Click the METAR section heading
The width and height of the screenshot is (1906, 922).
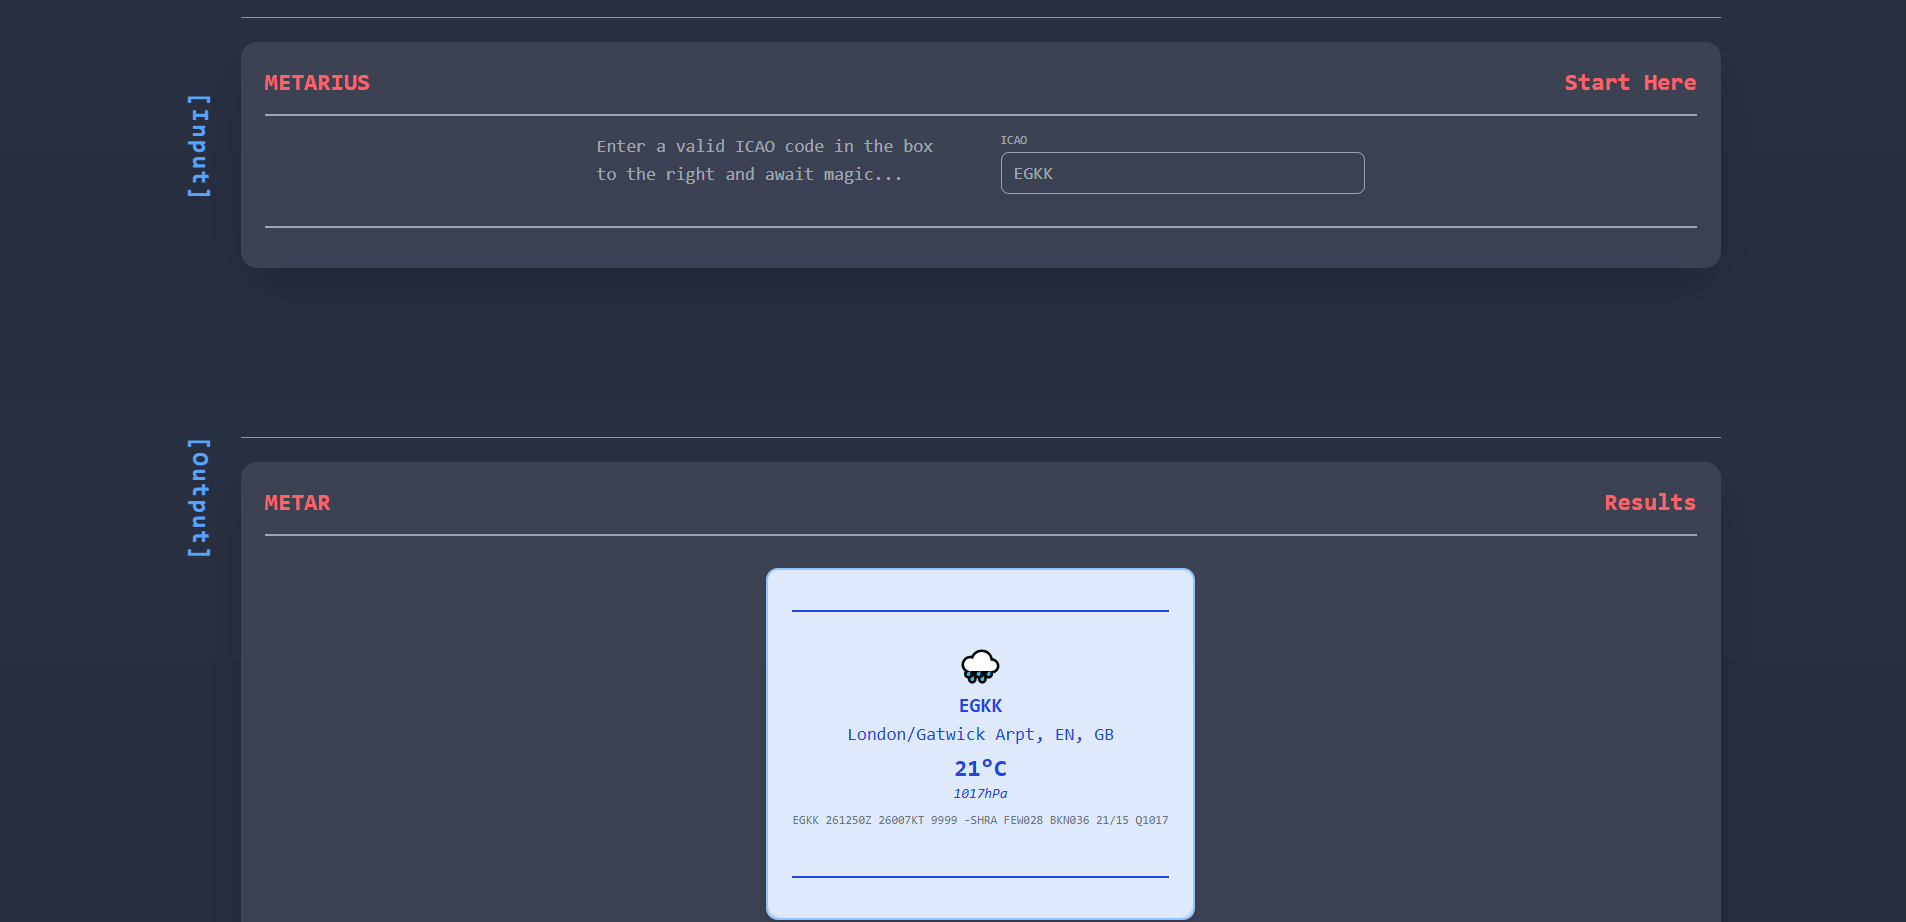(x=297, y=503)
